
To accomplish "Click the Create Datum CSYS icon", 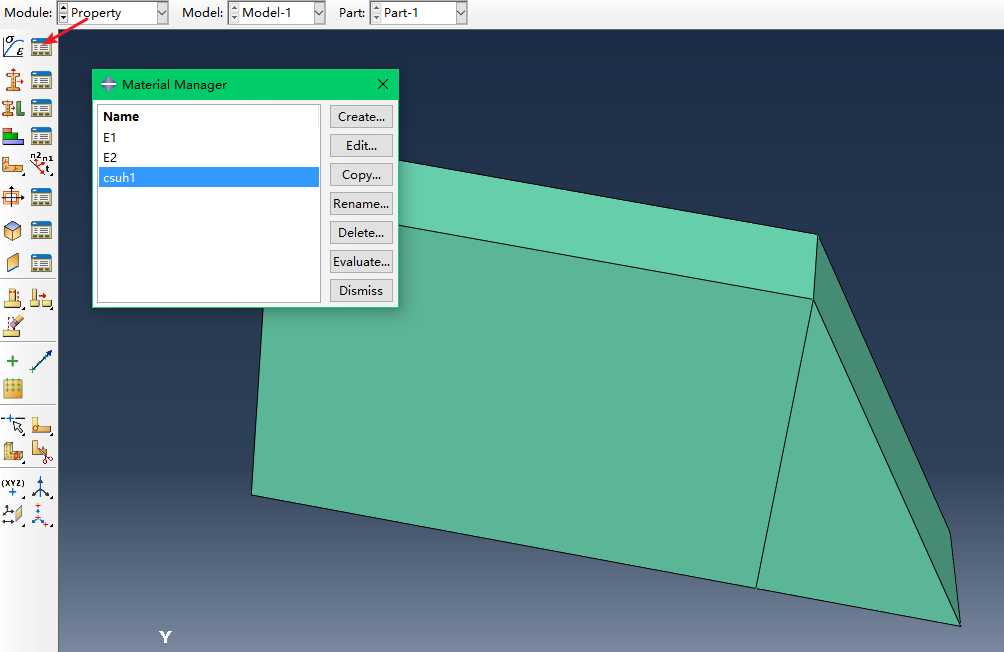I will click(41, 514).
